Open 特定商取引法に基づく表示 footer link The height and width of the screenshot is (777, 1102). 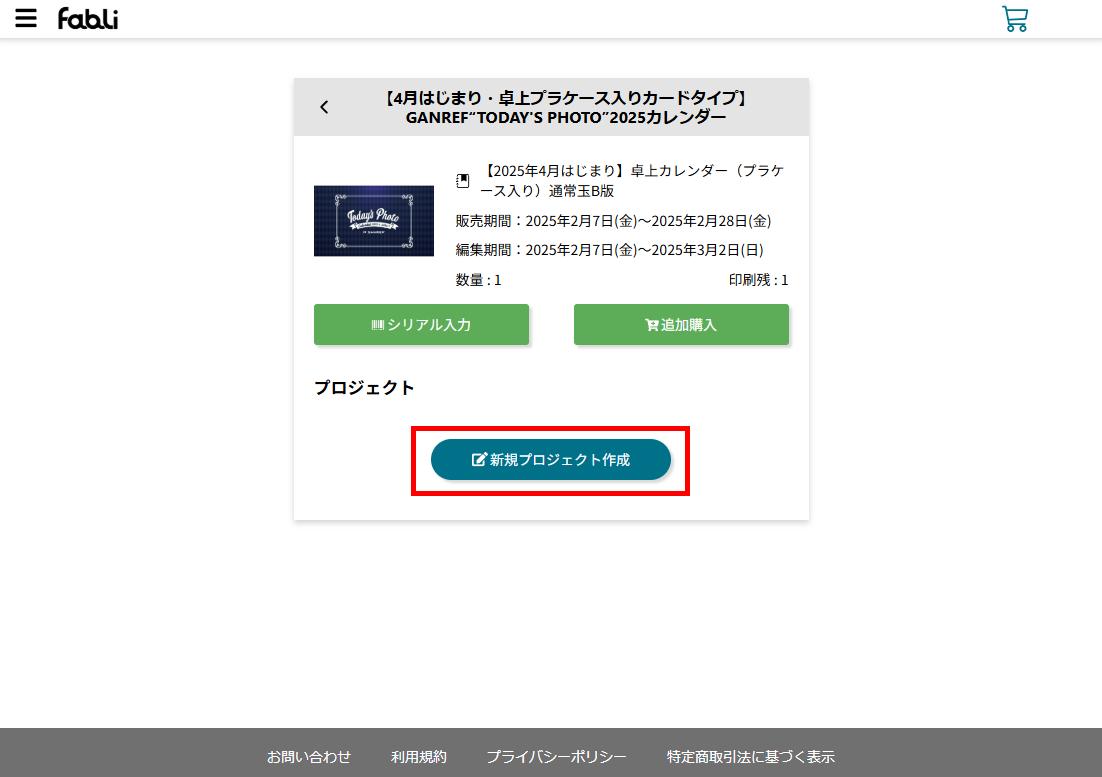pos(750,757)
